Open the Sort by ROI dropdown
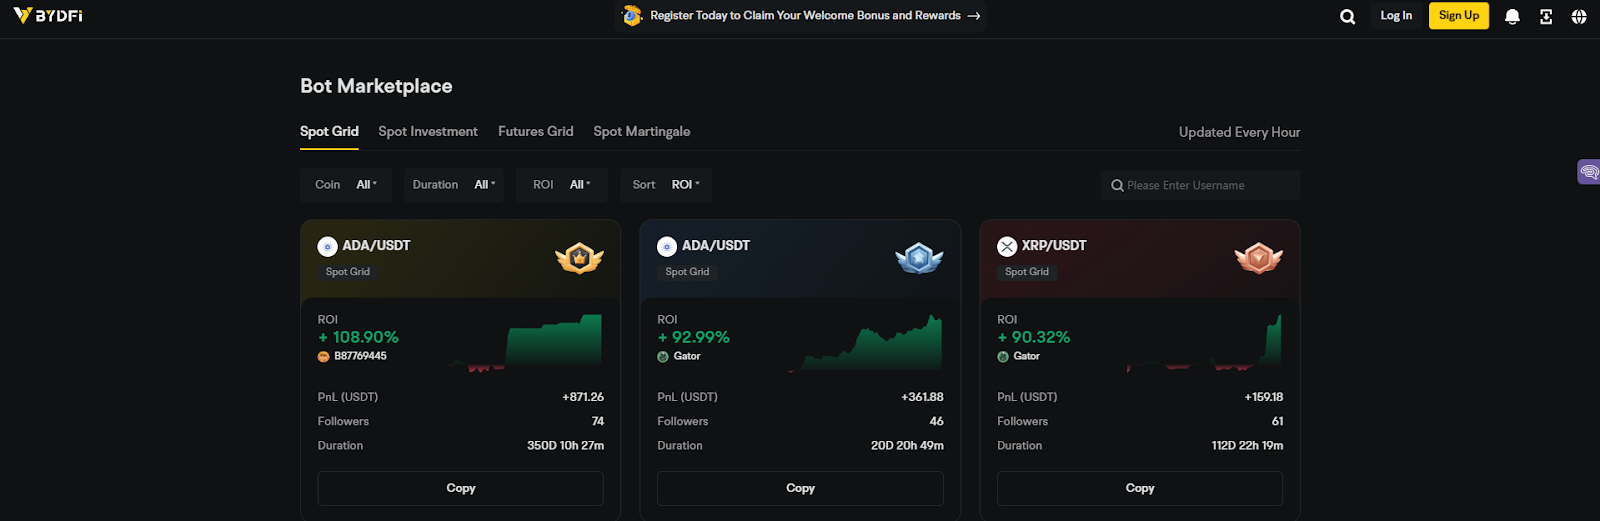Screen dimensions: 1600x521 pos(665,185)
